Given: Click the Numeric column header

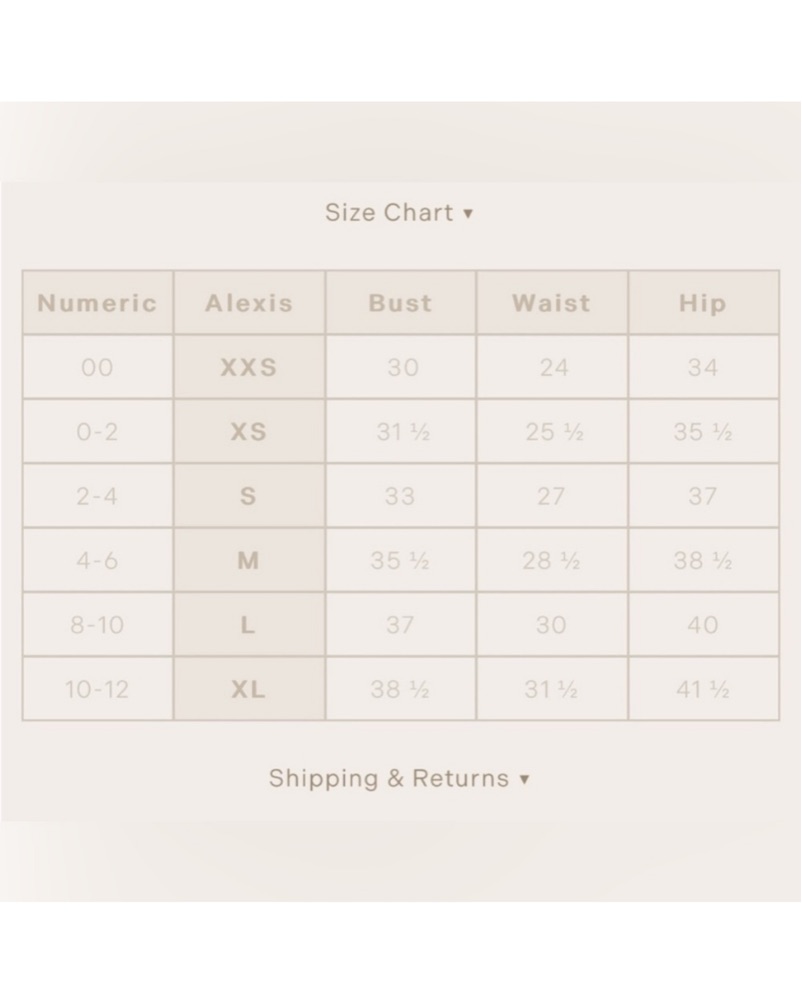Looking at the screenshot, I should click(98, 303).
